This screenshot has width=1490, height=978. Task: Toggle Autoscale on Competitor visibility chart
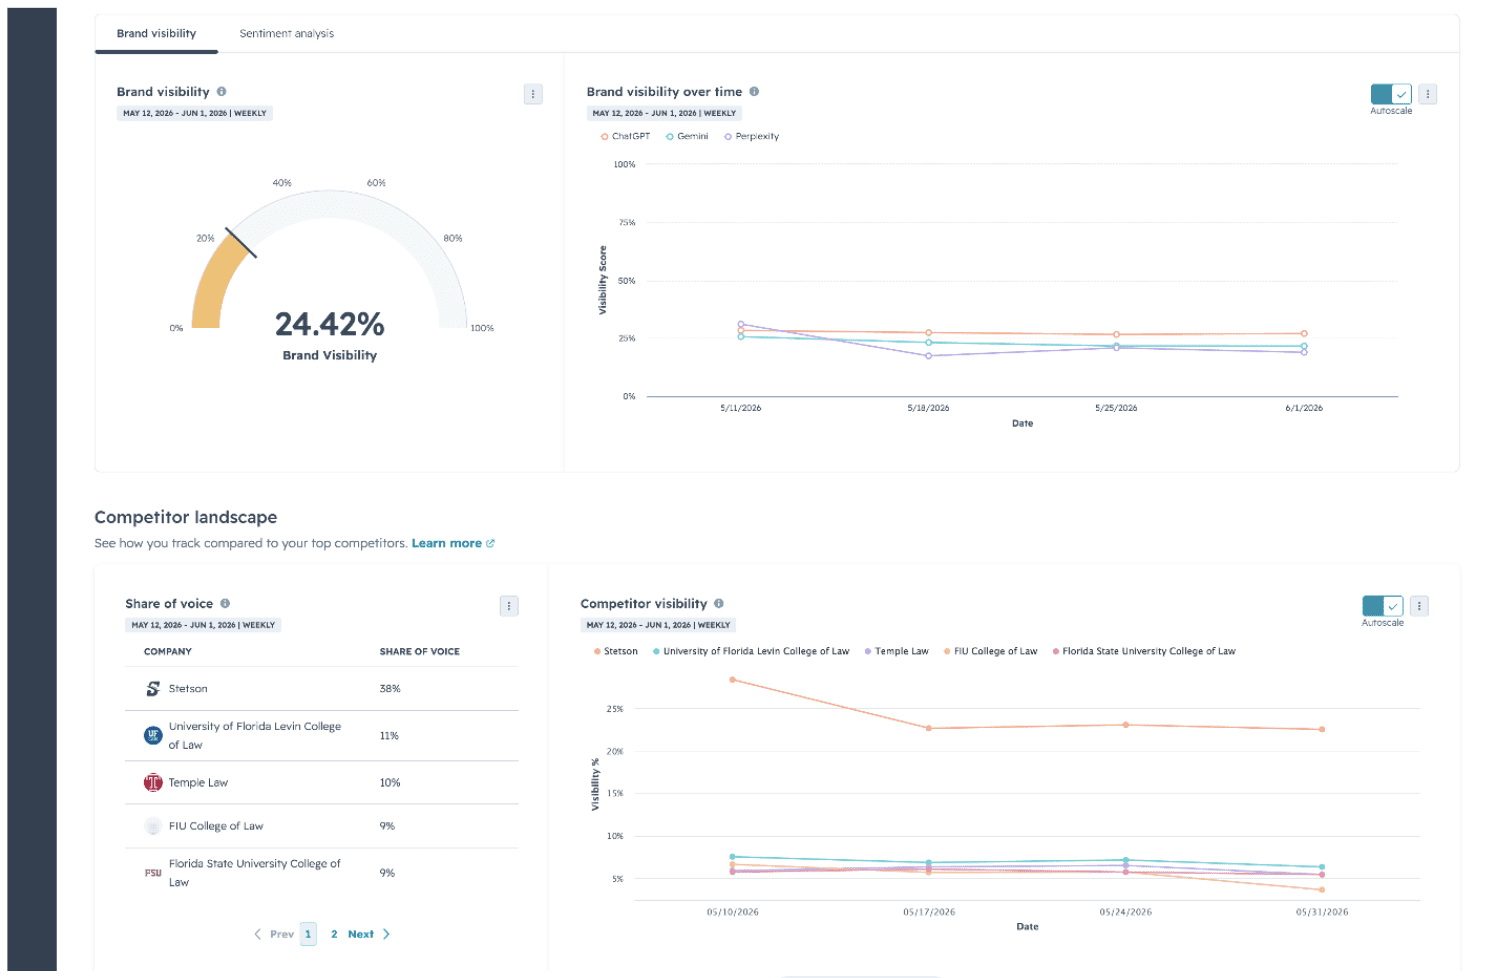pos(1382,606)
